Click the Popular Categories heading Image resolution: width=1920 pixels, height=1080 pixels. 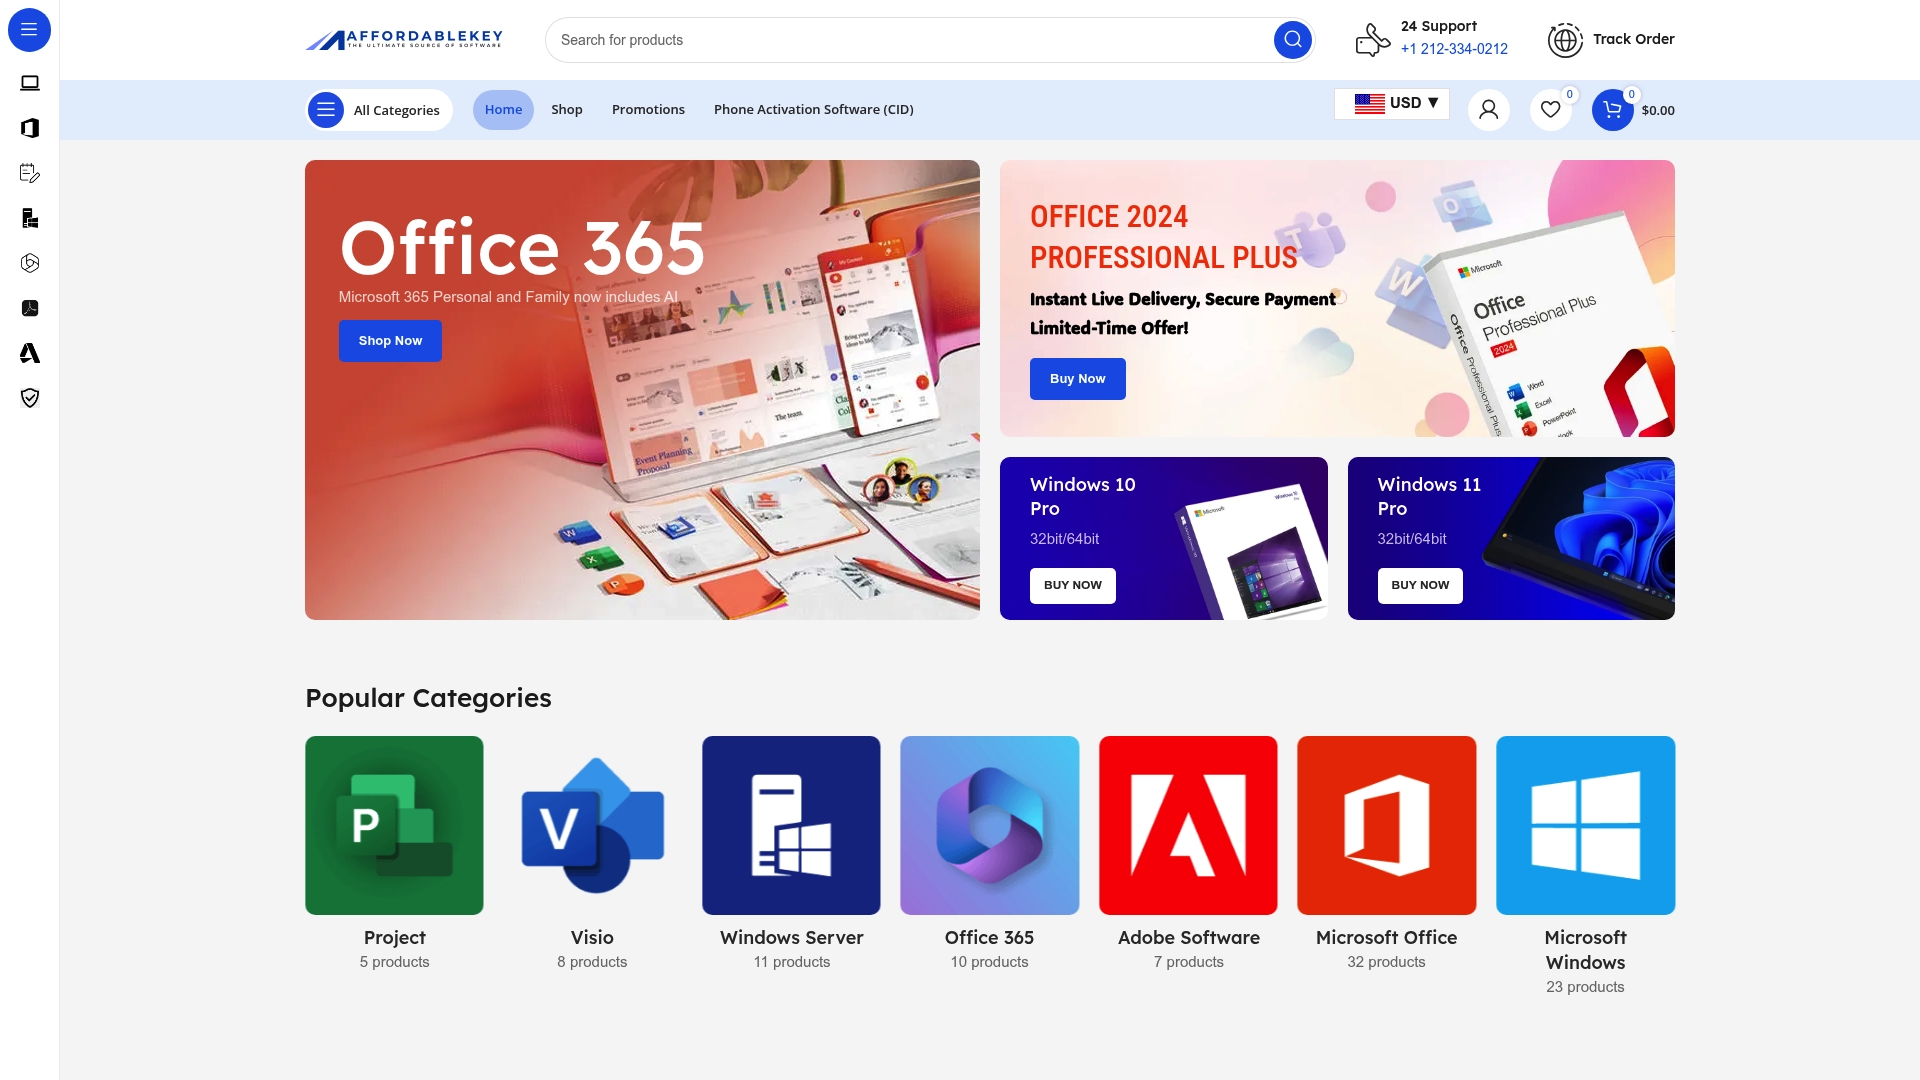(428, 698)
